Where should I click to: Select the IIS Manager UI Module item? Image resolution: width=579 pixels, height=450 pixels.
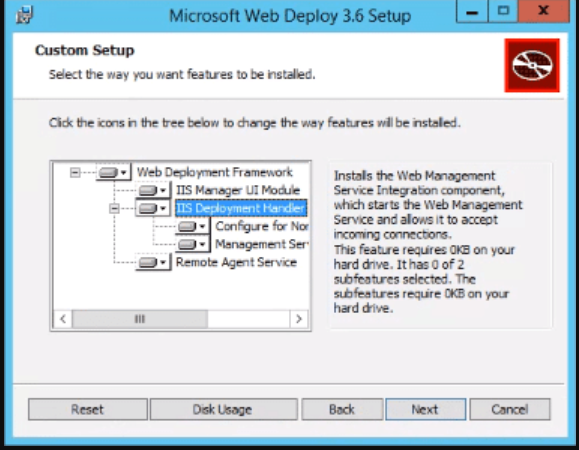point(238,190)
